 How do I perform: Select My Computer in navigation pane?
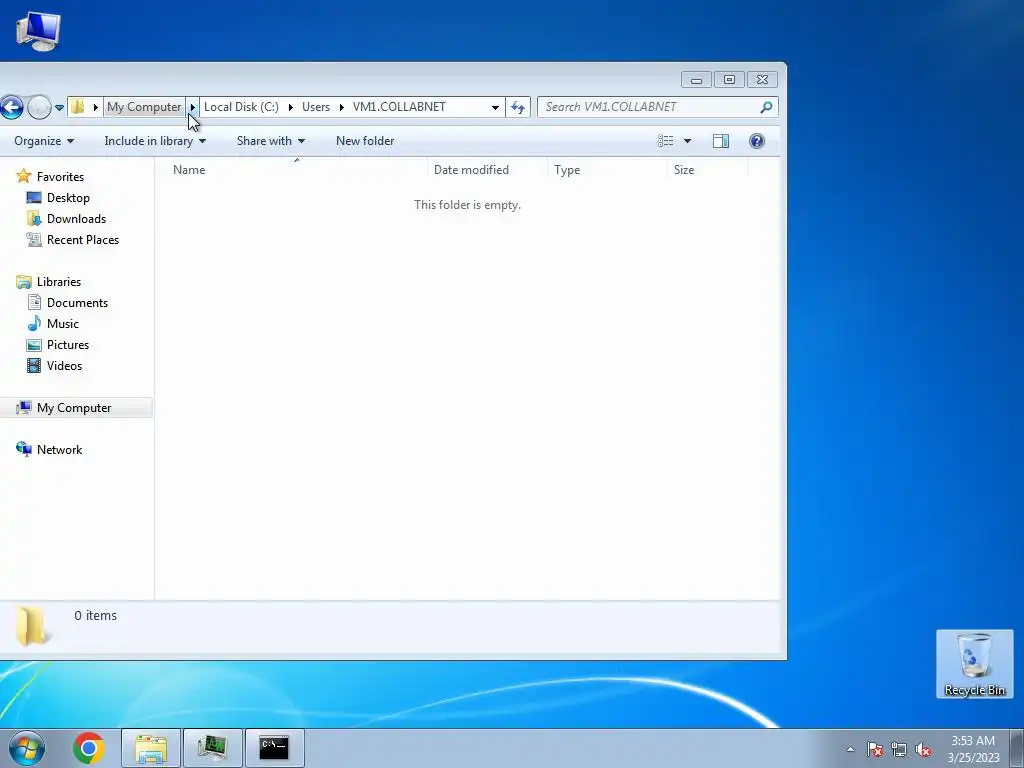74,408
